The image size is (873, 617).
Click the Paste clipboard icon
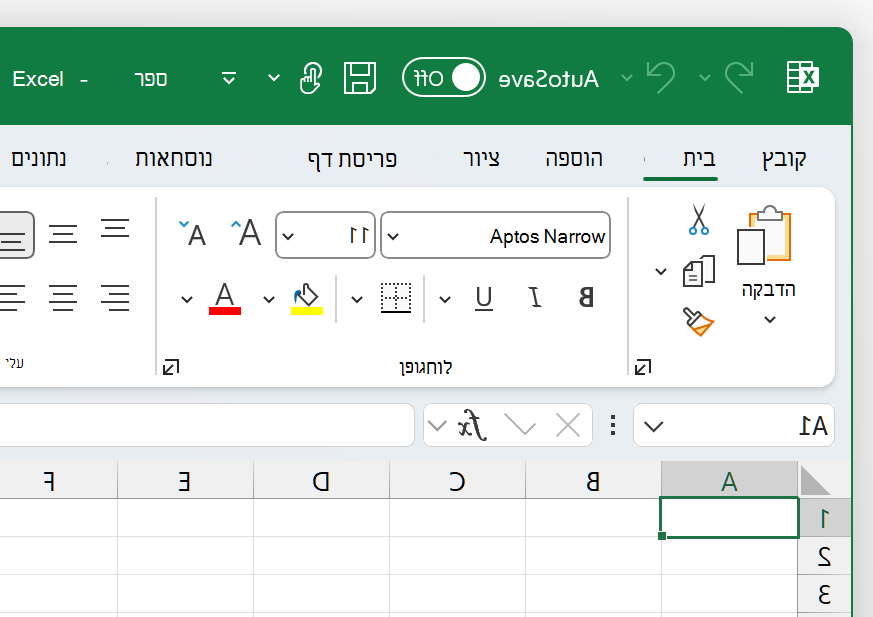(x=764, y=234)
